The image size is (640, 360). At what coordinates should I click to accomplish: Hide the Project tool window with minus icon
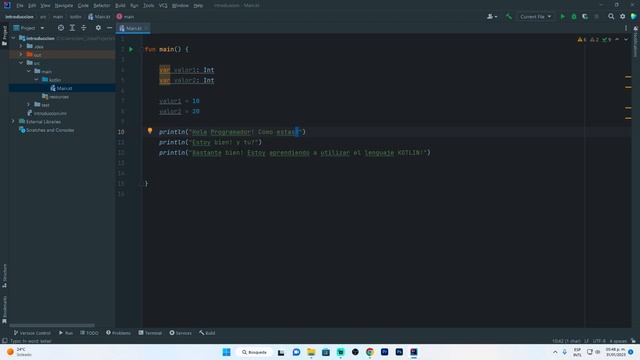(109, 28)
